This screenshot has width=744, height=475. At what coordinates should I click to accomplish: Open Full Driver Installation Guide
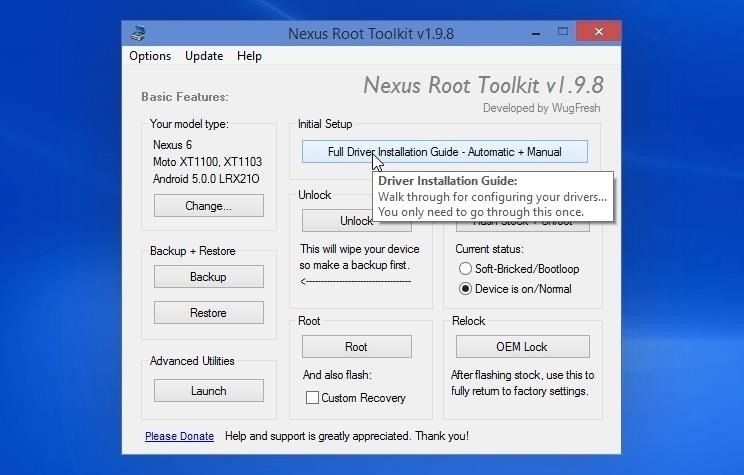(445, 152)
